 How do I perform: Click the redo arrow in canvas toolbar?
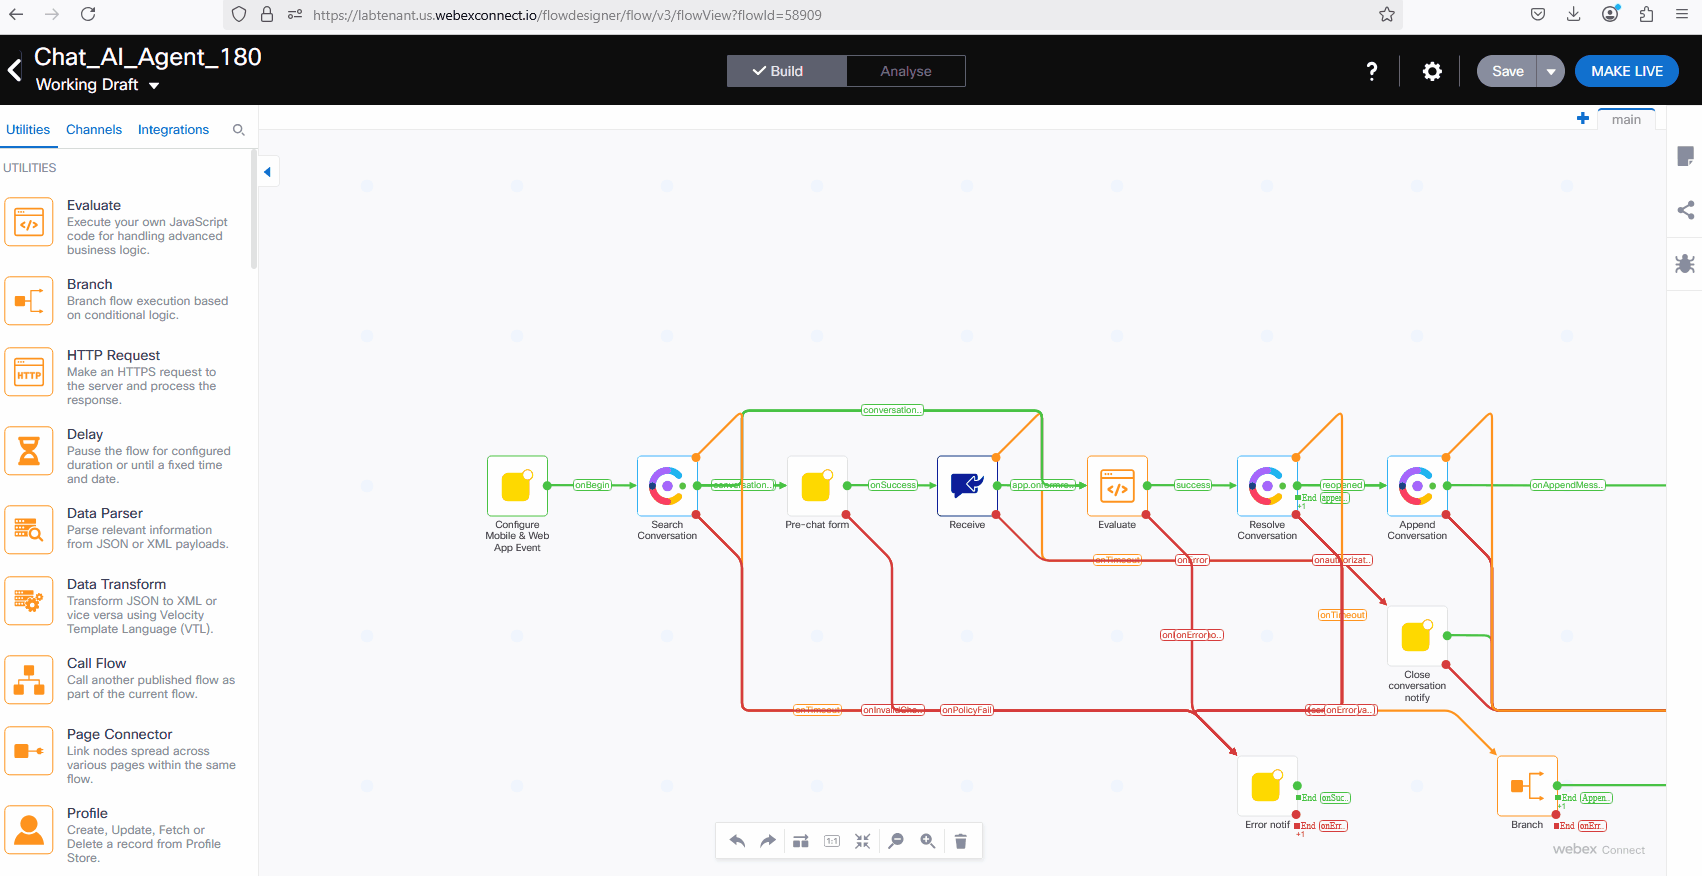(x=768, y=841)
